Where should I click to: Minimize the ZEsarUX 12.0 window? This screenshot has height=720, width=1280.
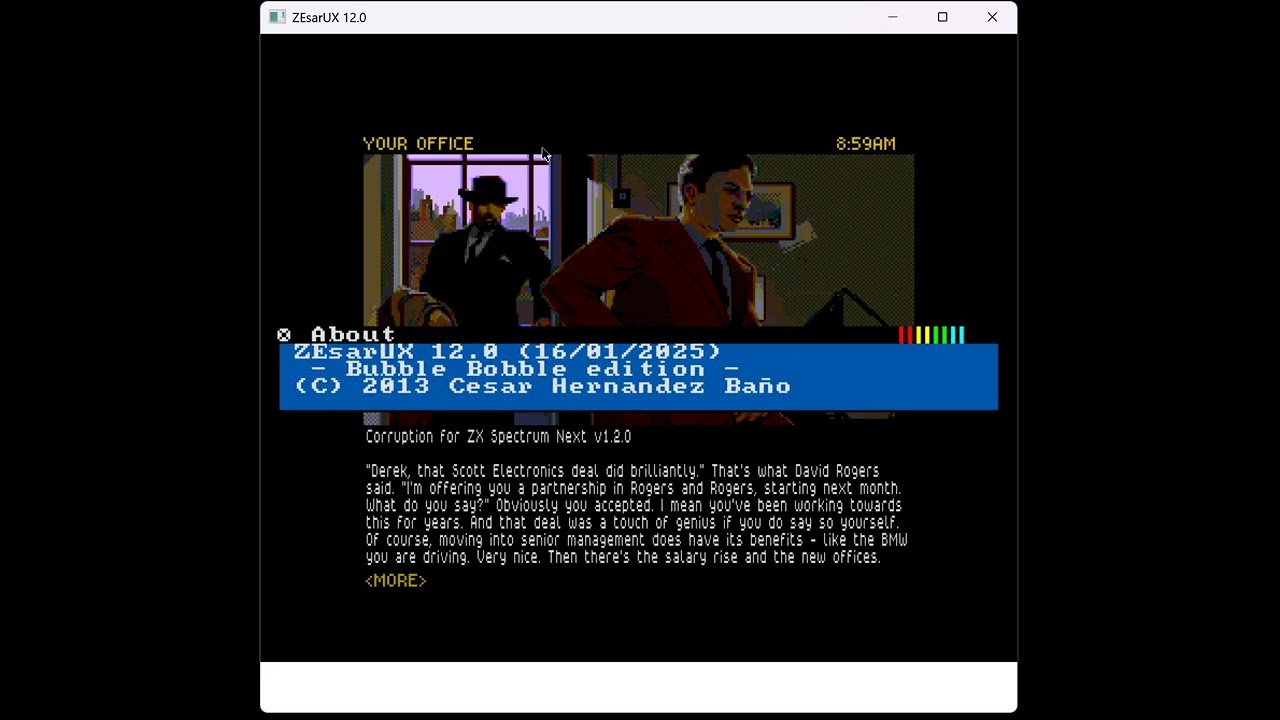[893, 17]
